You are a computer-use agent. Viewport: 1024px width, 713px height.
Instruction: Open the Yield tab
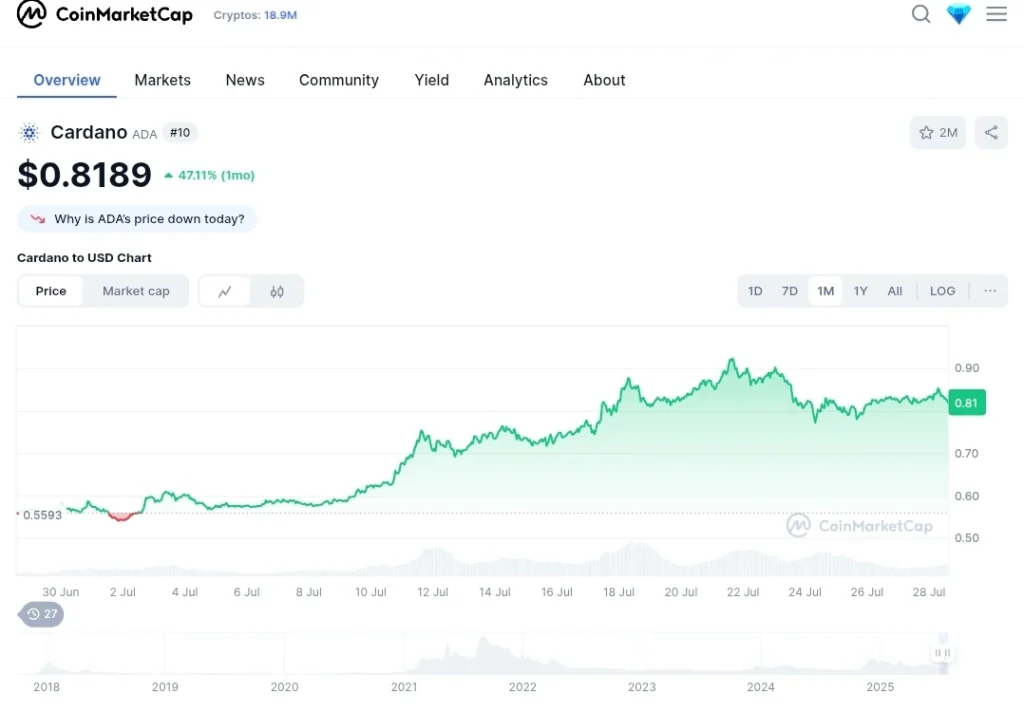click(432, 80)
